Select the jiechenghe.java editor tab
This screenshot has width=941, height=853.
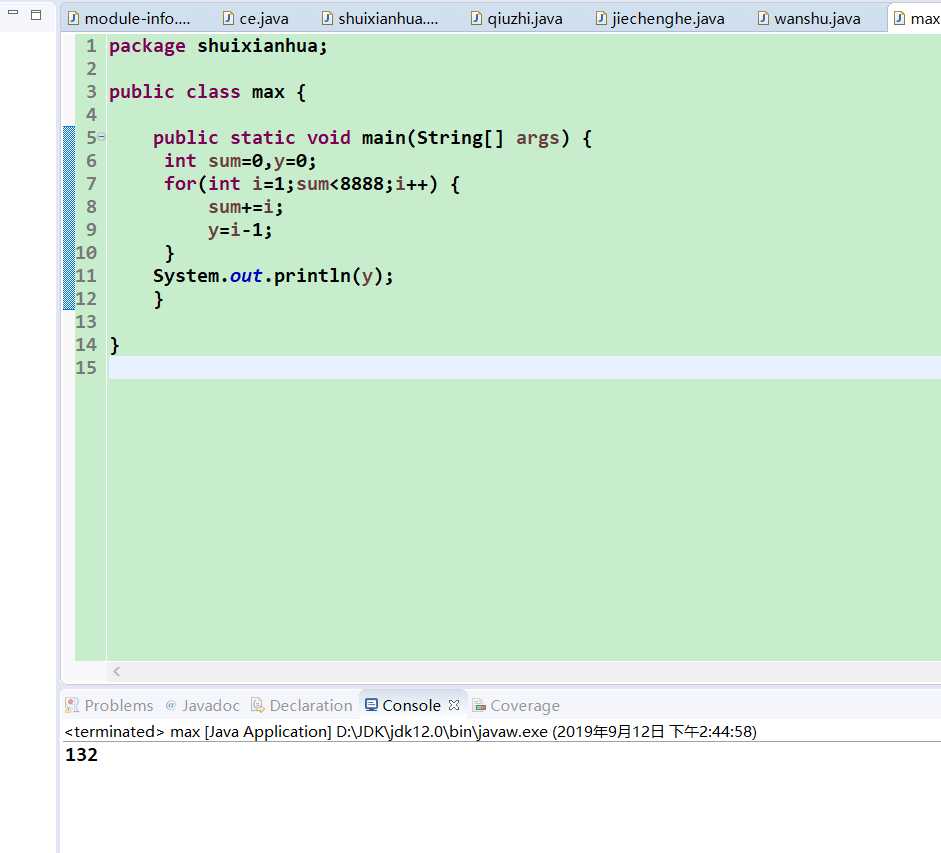point(660,19)
